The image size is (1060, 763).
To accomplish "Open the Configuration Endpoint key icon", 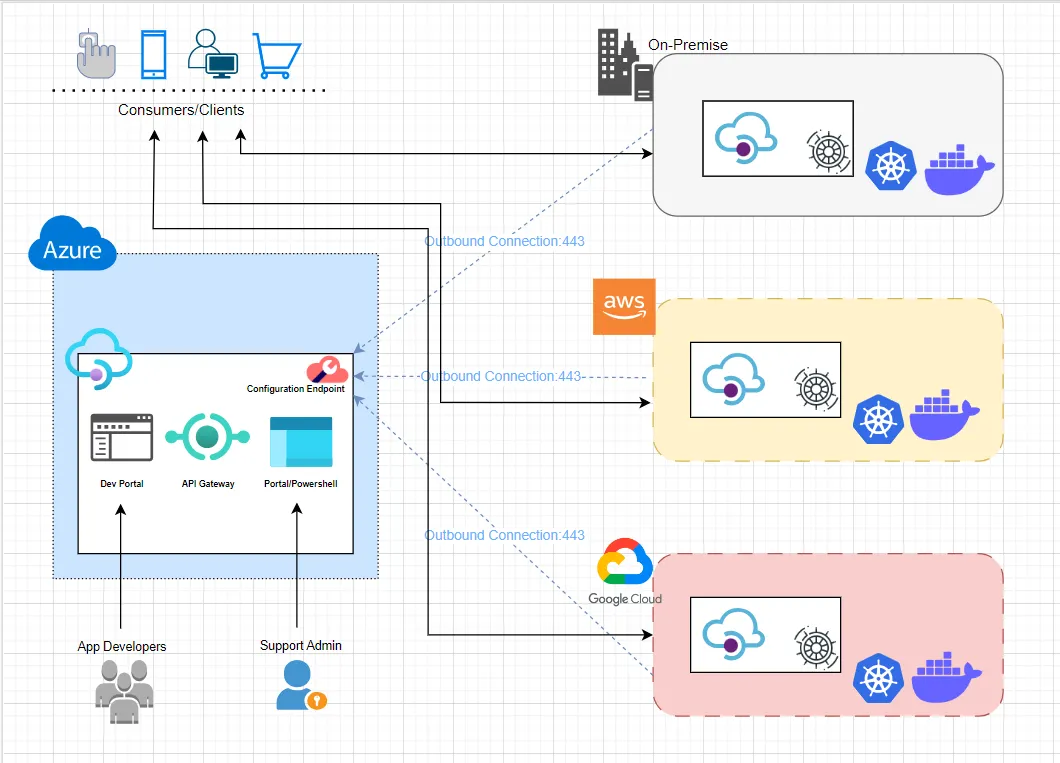I will coord(328,369).
